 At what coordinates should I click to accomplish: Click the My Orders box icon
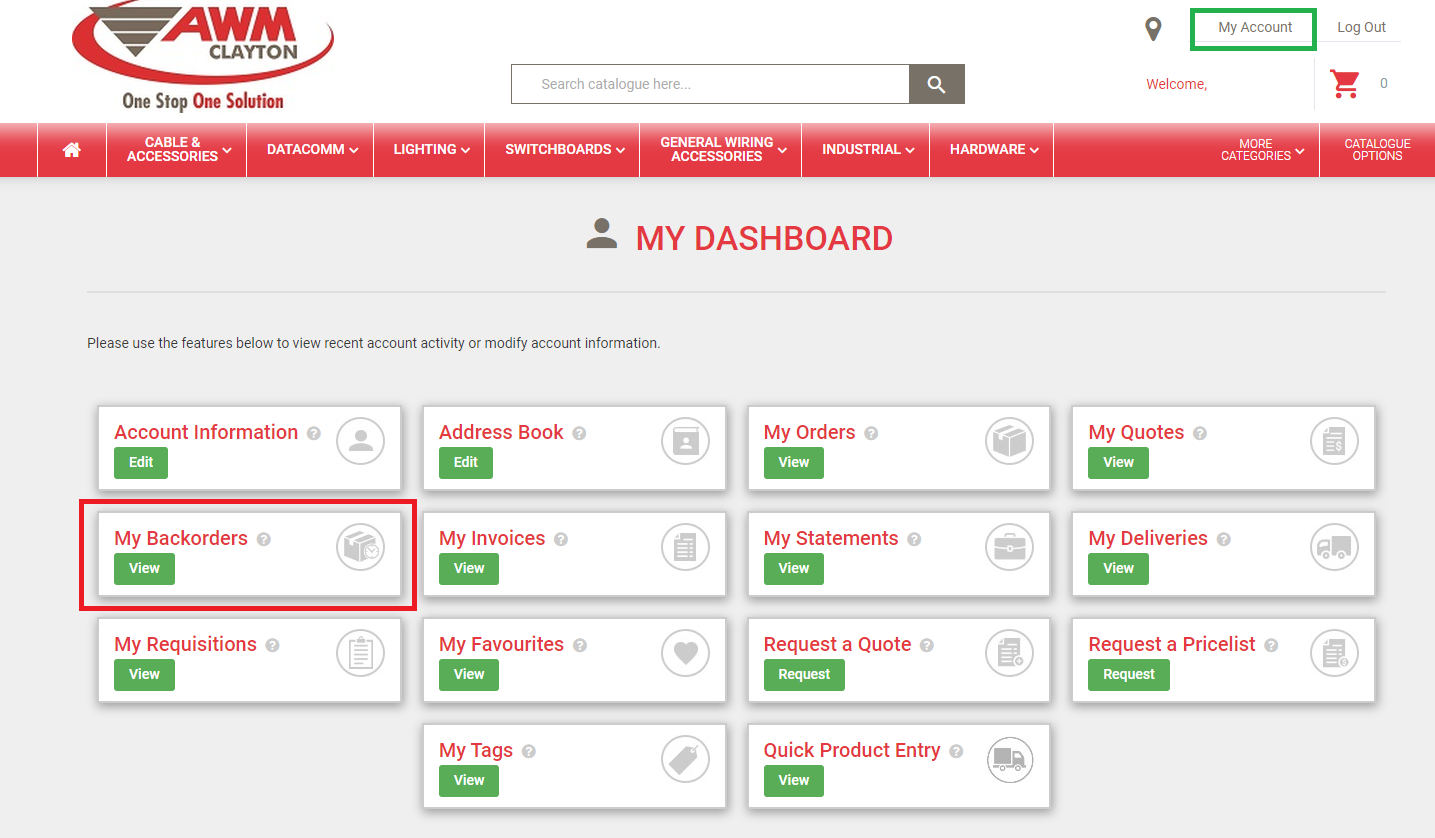[x=1010, y=441]
